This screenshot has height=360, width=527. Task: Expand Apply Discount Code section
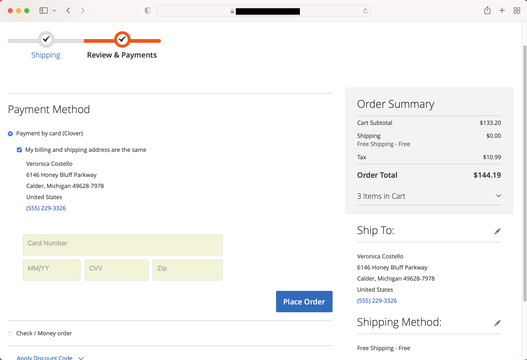click(x=50, y=358)
